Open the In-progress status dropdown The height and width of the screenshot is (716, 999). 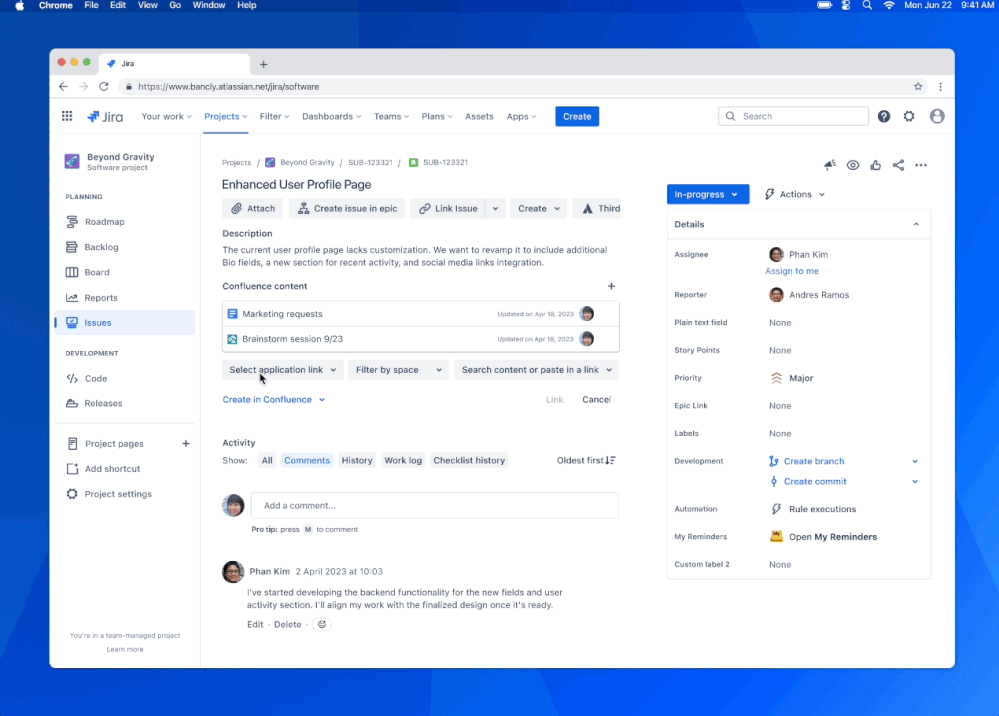[707, 193]
